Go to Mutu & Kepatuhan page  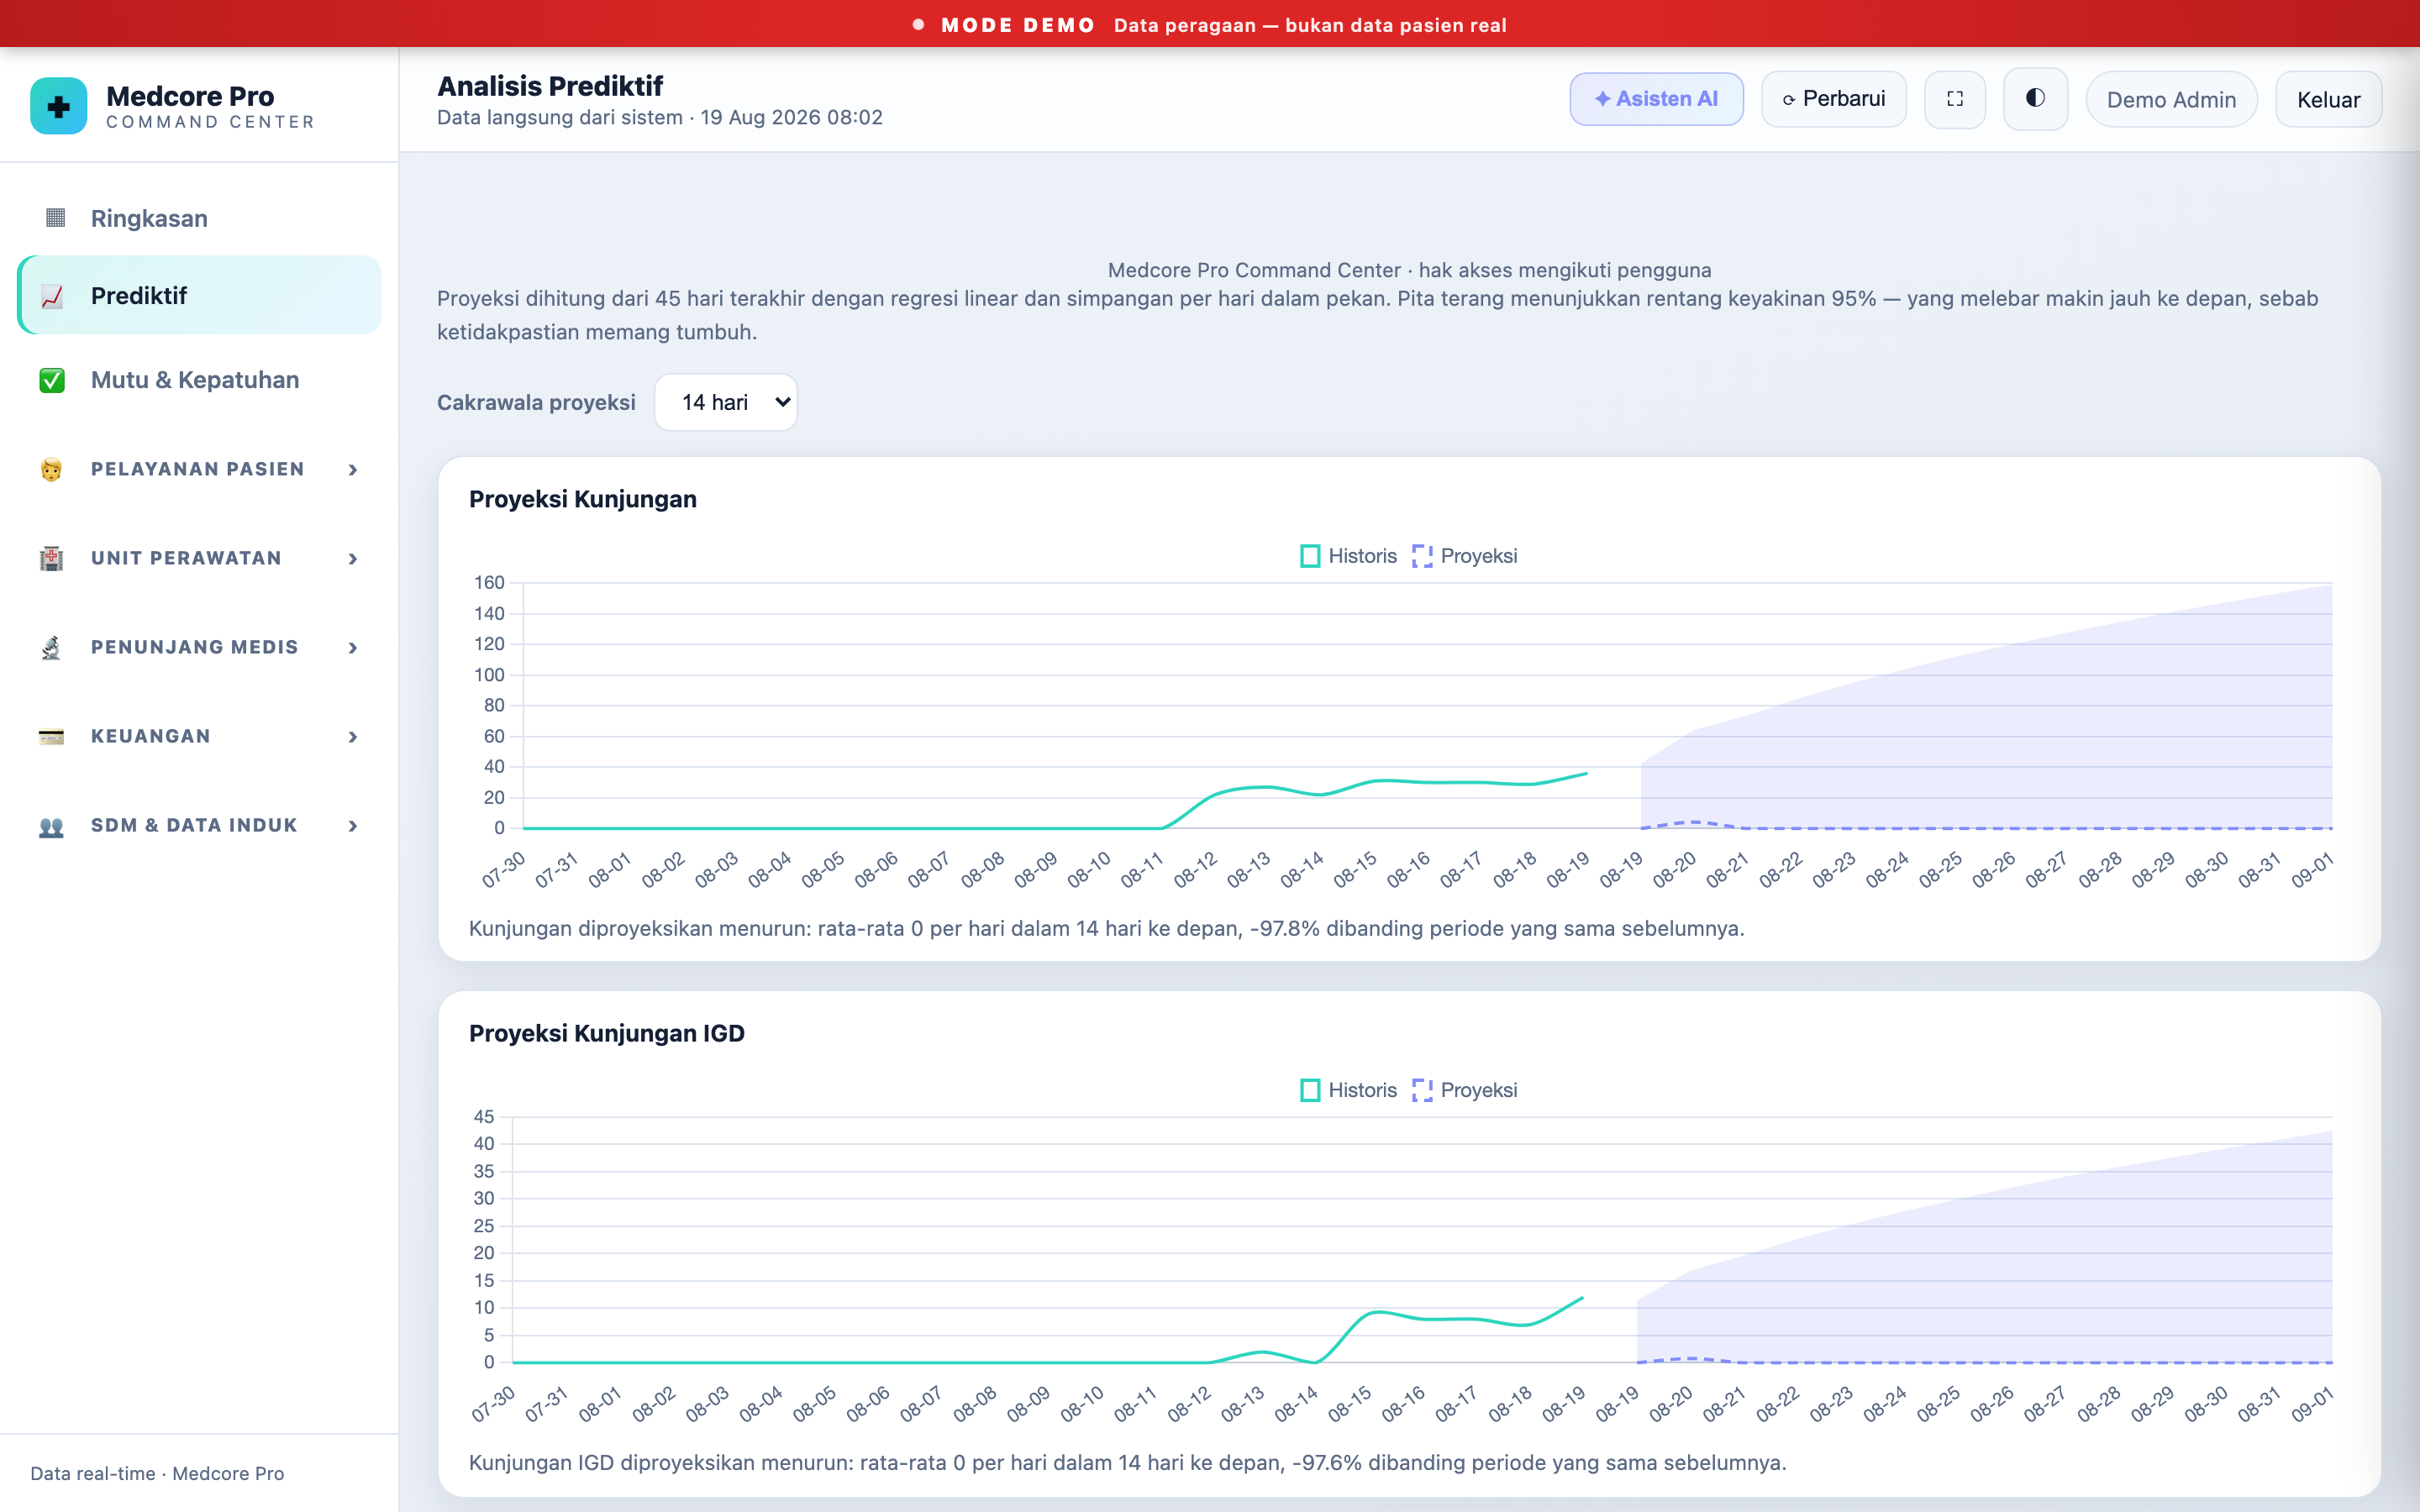pos(199,380)
